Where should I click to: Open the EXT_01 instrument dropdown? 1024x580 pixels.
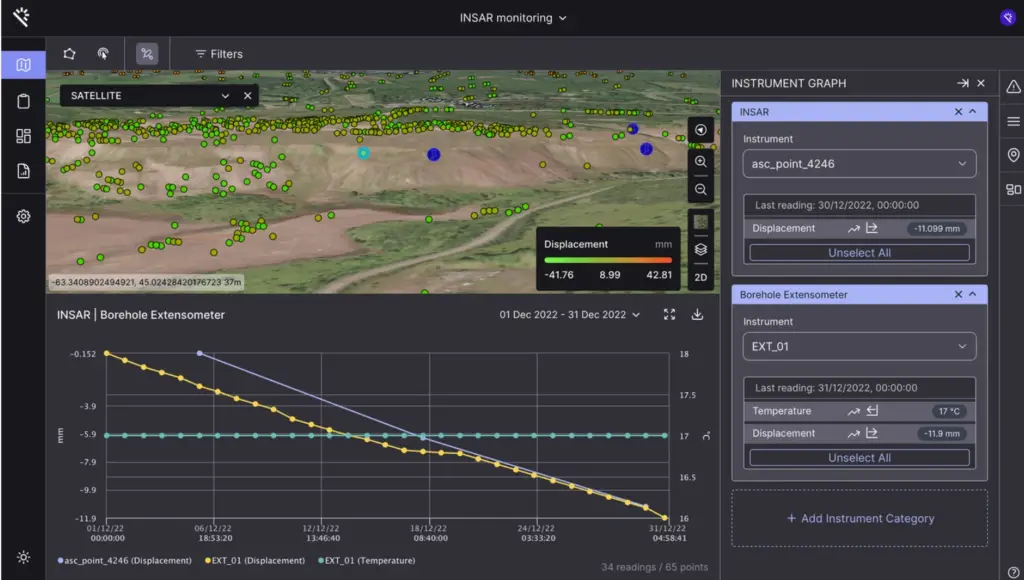(859, 347)
